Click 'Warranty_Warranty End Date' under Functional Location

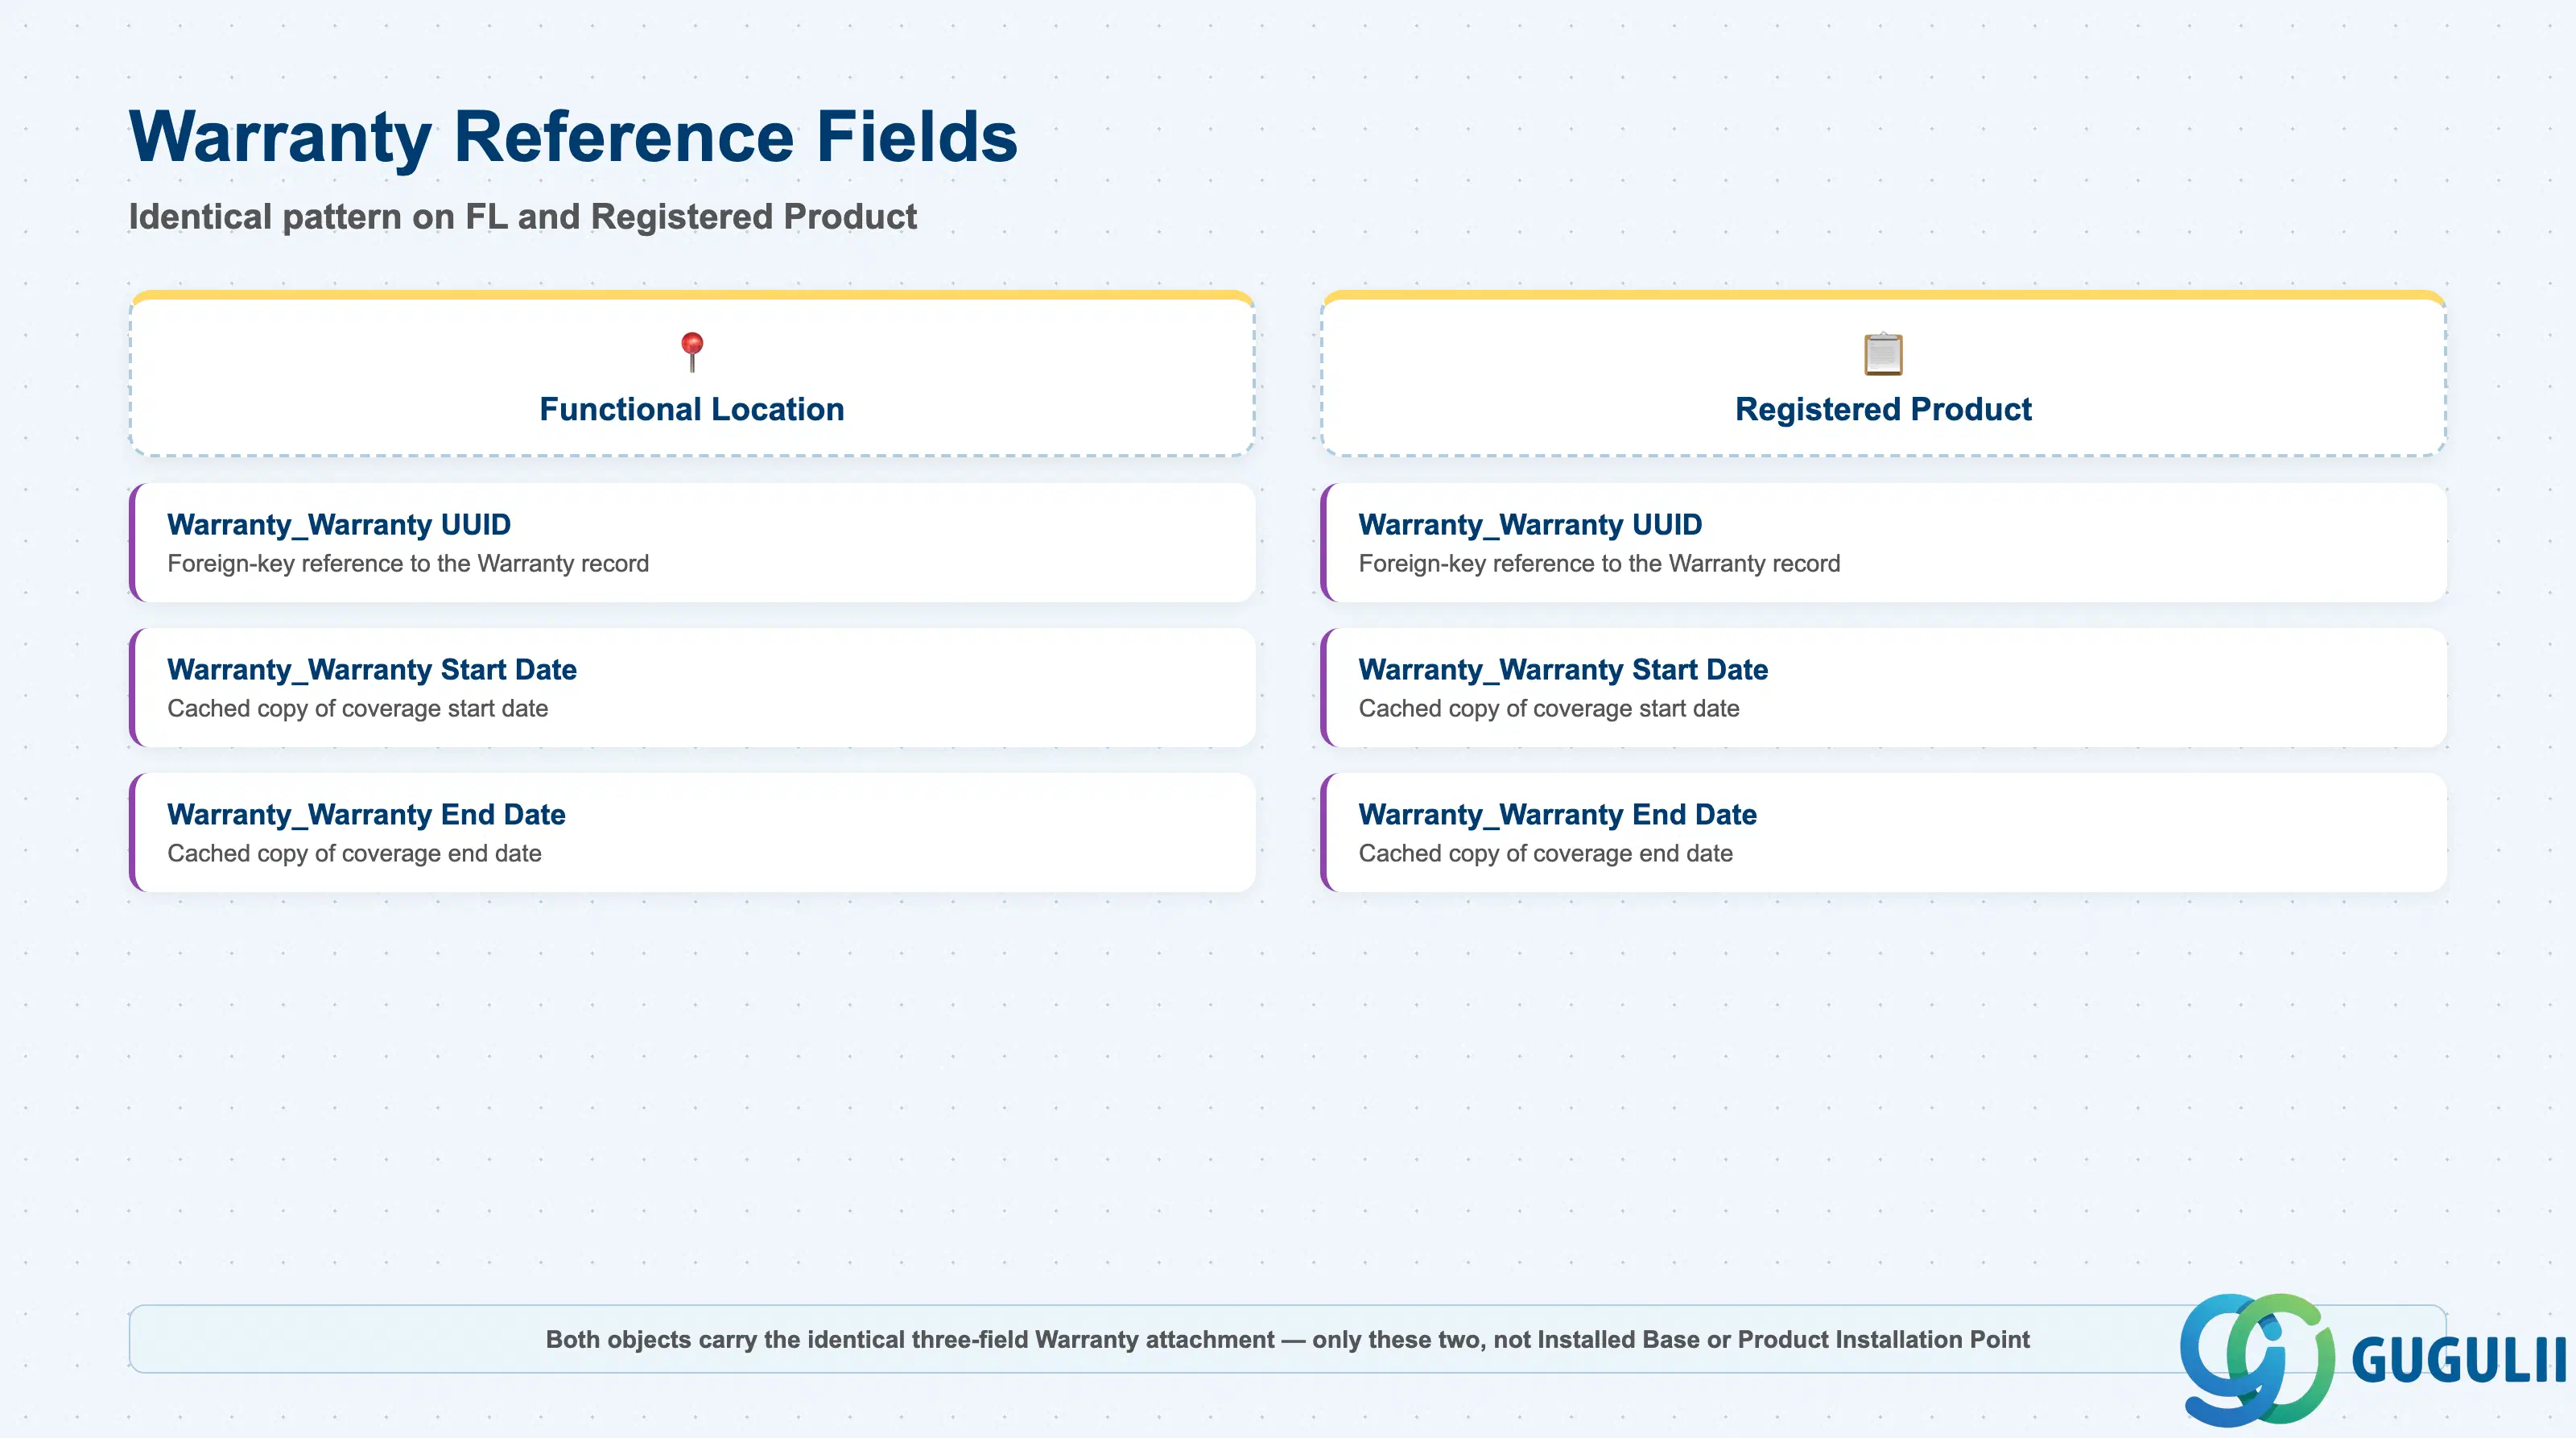pos(366,814)
